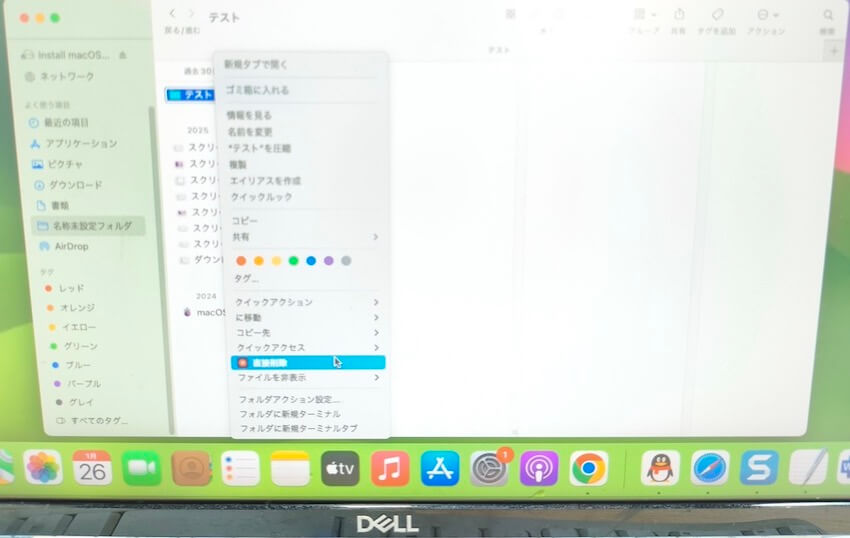Expand the に移動 submenu
This screenshot has width=850, height=538.
(305, 317)
